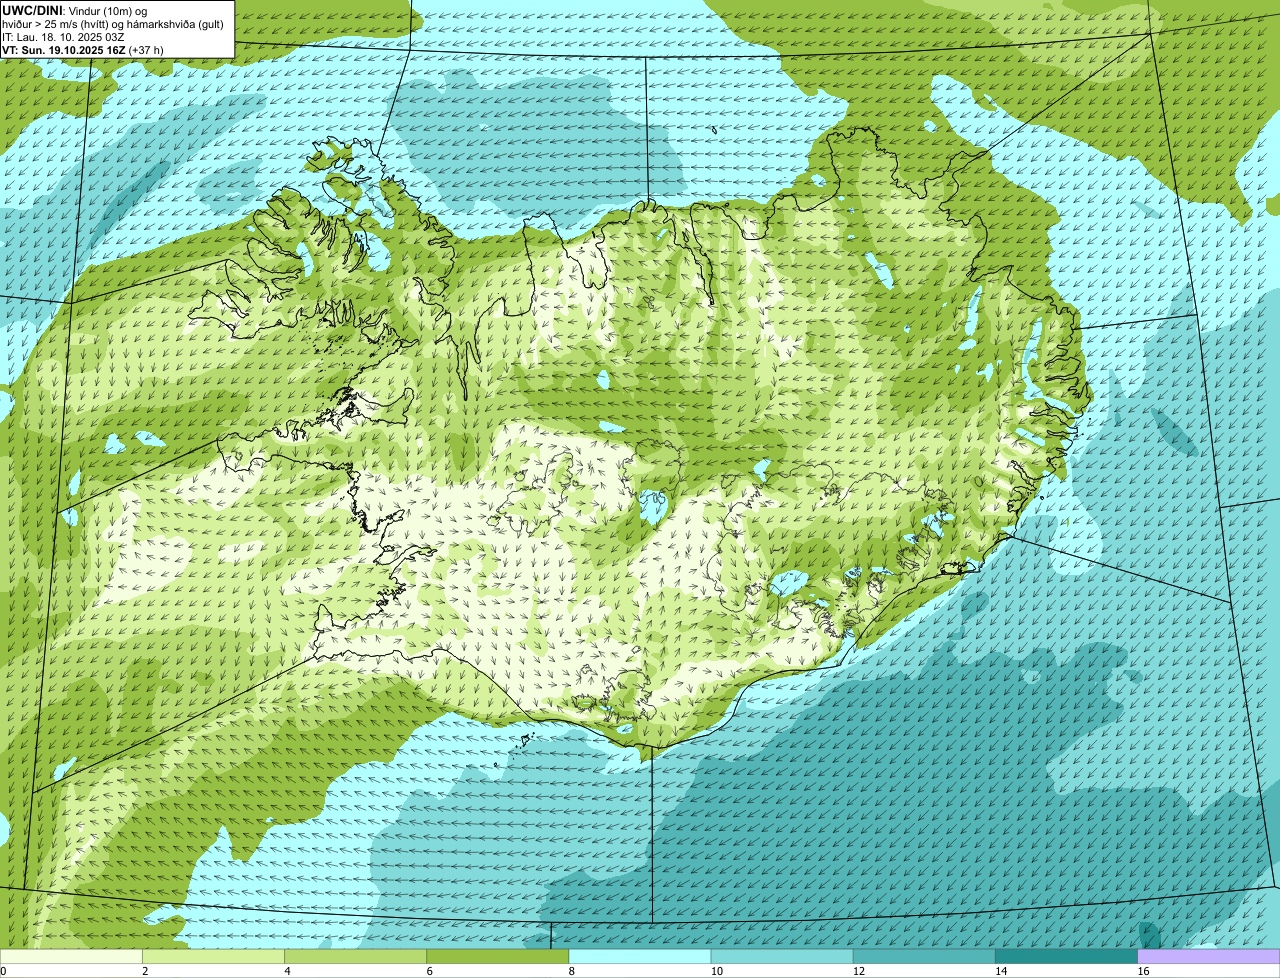
Task: Select the 2–4 m/s light yellow-green legend swatch
Action: coord(214,957)
